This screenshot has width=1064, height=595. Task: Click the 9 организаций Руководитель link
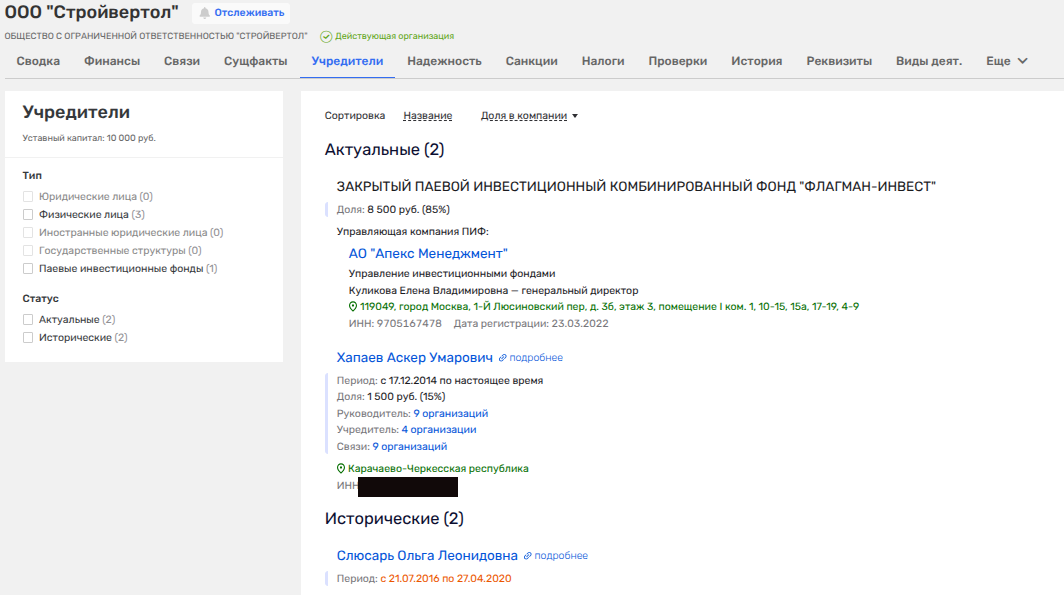pyautogui.click(x=450, y=413)
